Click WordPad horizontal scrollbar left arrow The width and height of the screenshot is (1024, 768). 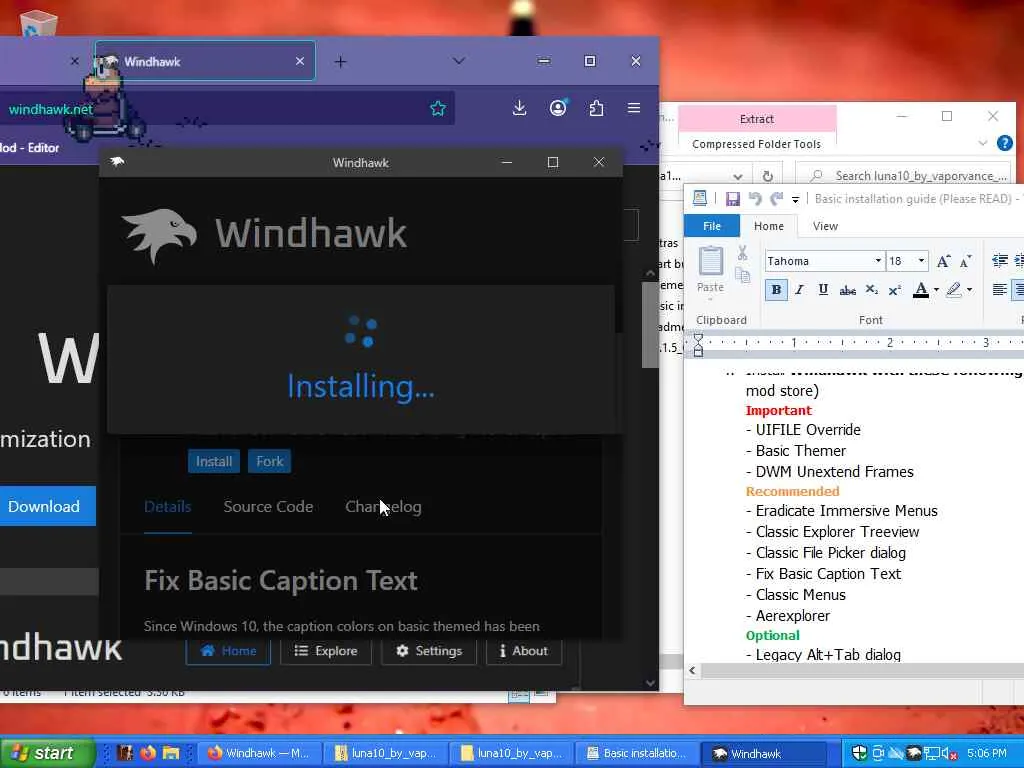click(x=692, y=671)
